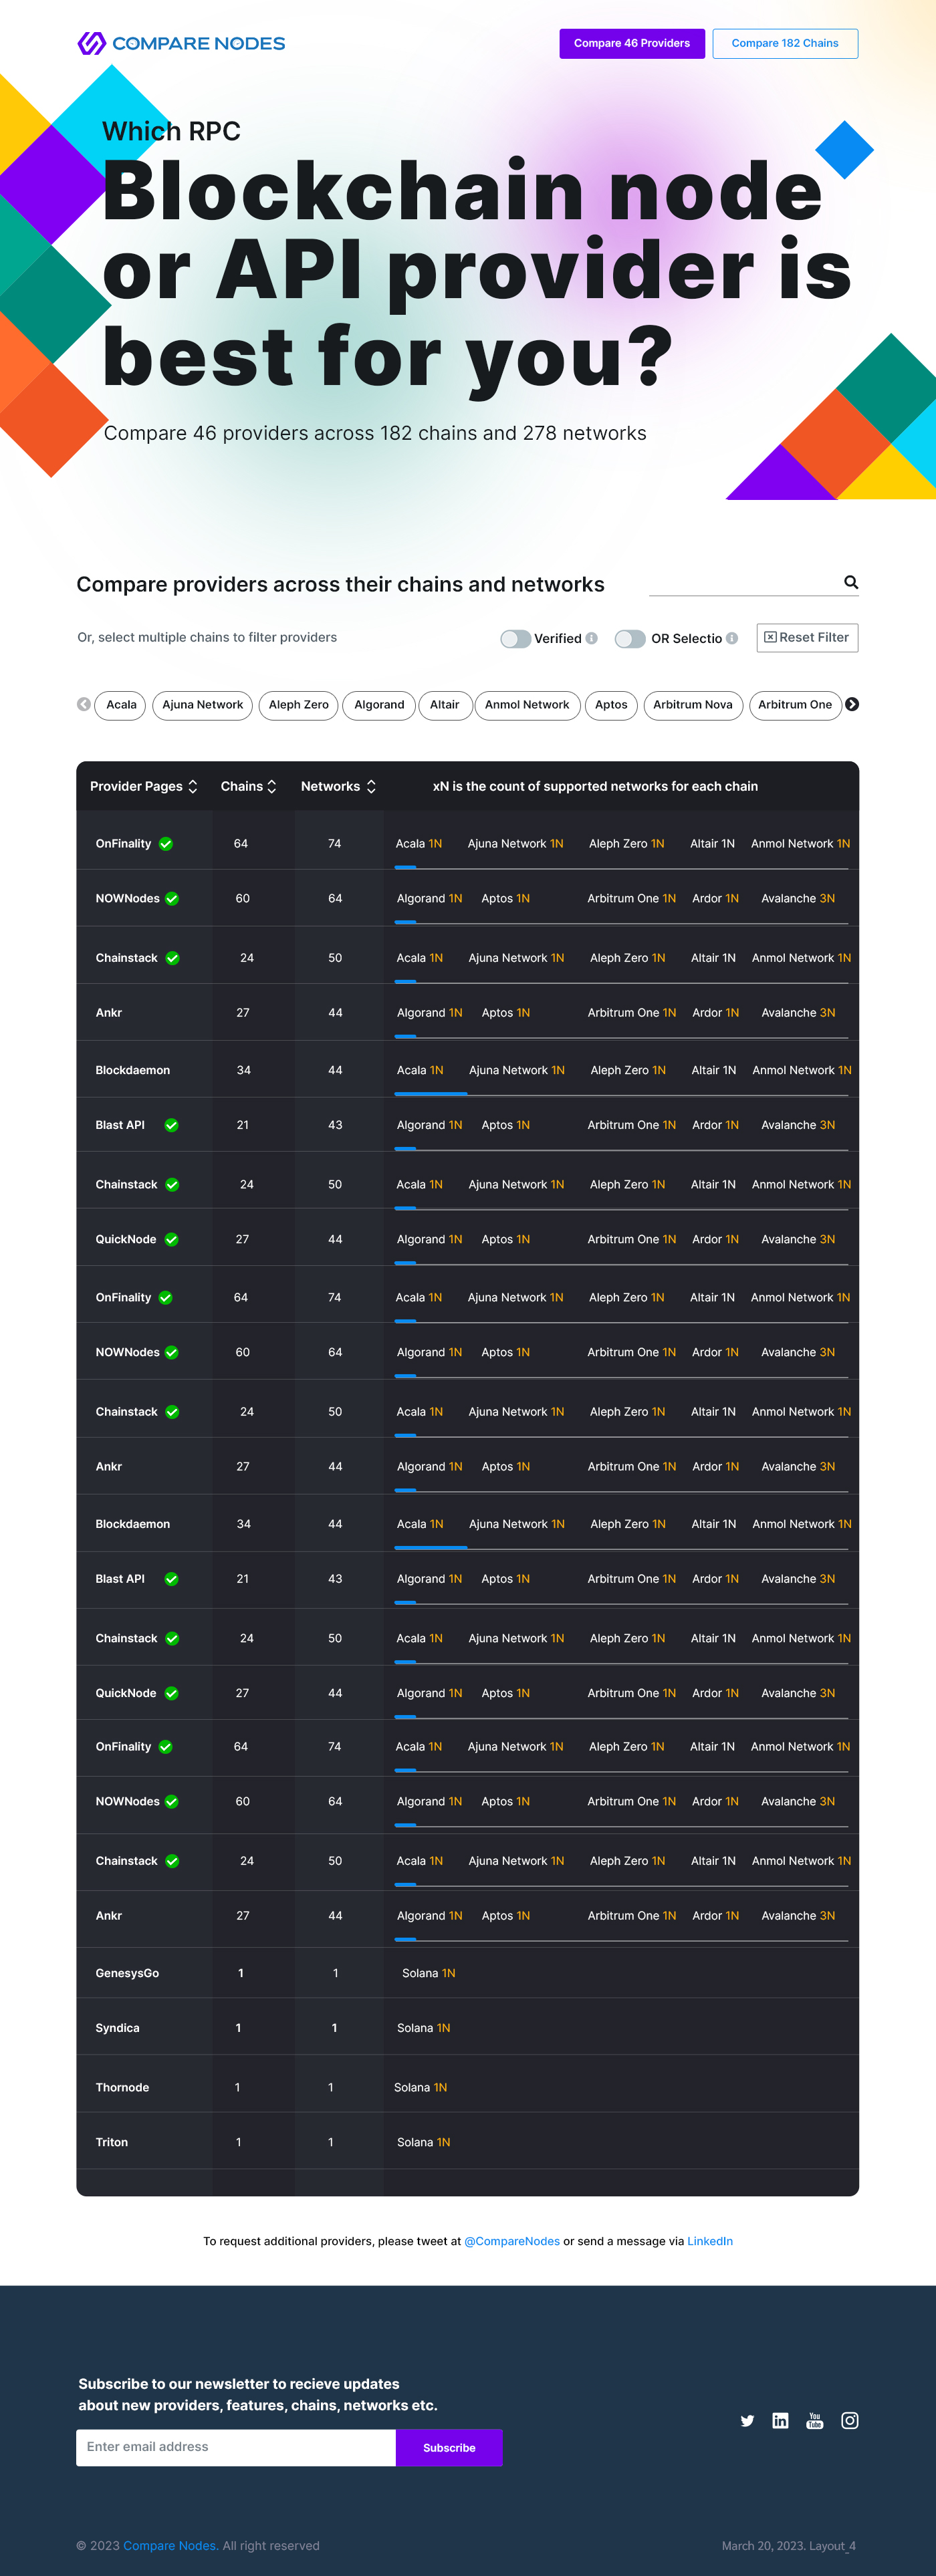Click the Compare 46 Providers button
936x2576 pixels.
click(x=631, y=43)
